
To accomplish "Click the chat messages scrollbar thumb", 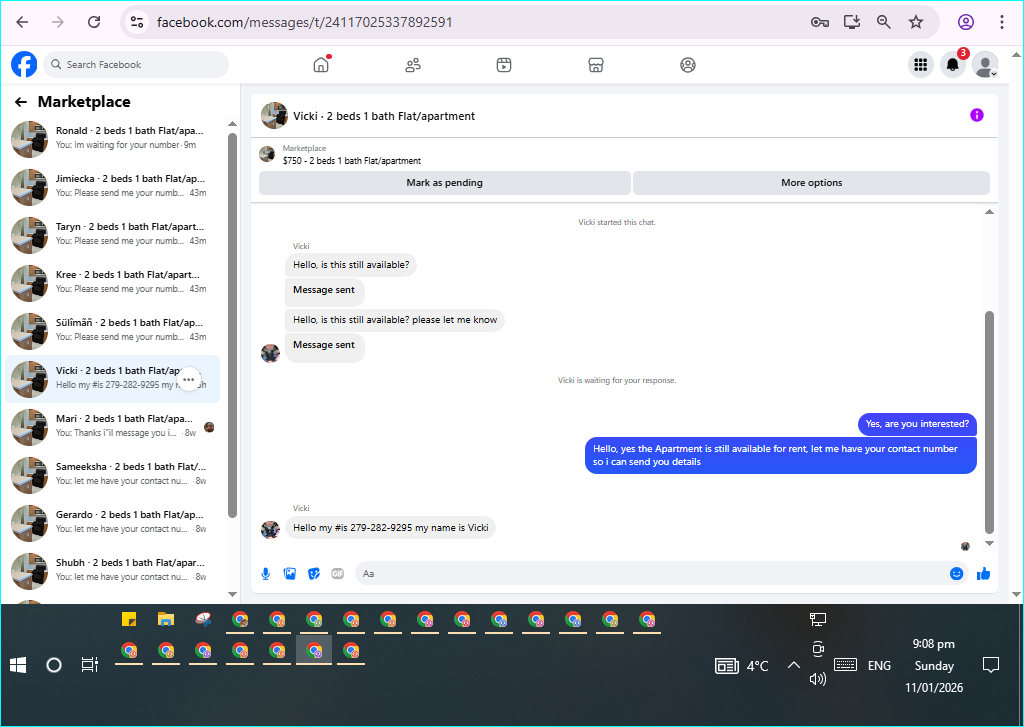I will 989,422.
